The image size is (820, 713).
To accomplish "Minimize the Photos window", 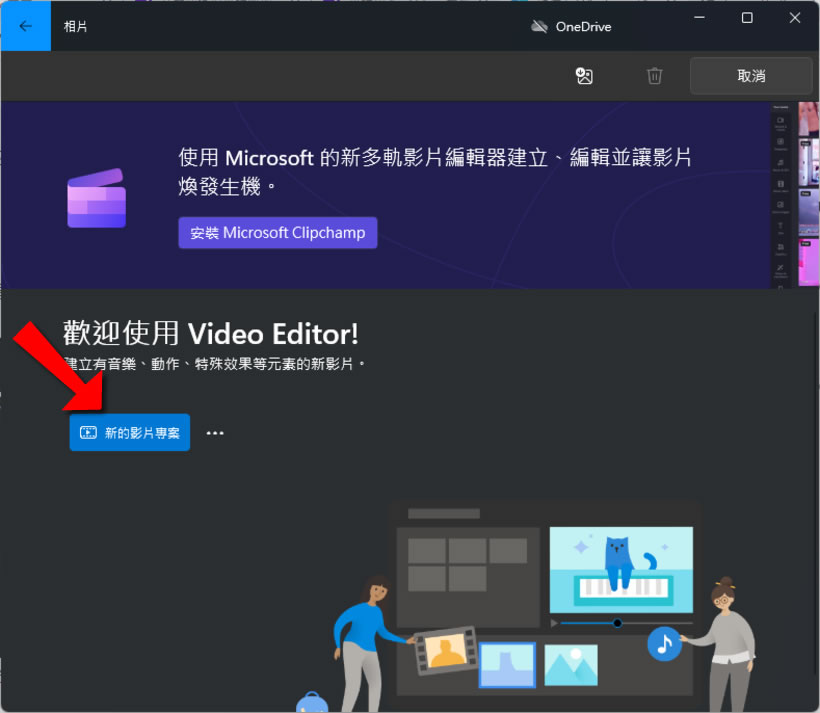I will [699, 18].
